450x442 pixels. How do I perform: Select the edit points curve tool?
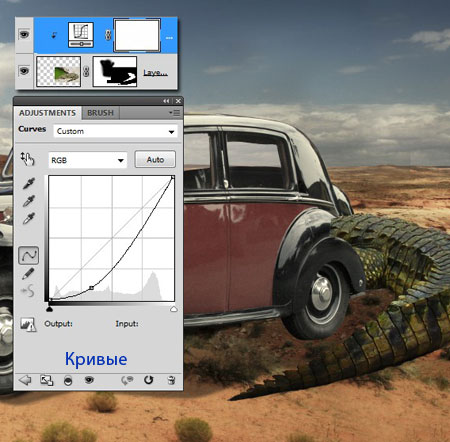28,255
